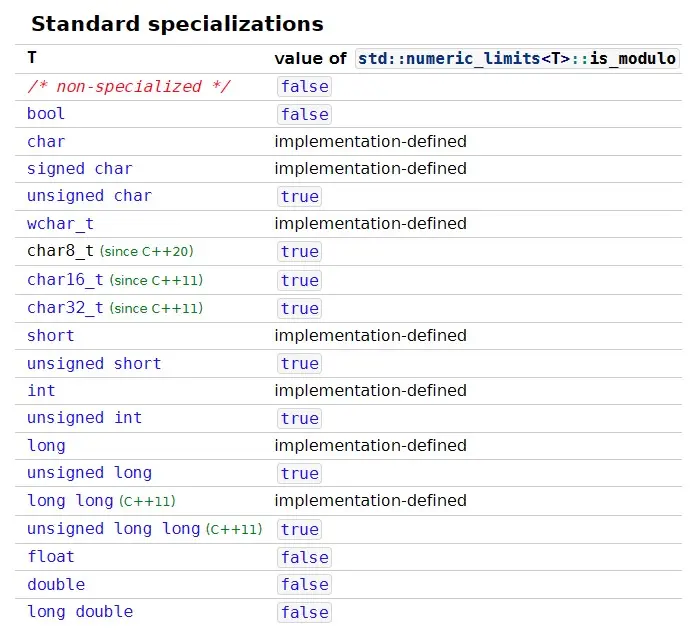699x637 pixels.
Task: Open the unsigned short link
Action: click(x=94, y=363)
